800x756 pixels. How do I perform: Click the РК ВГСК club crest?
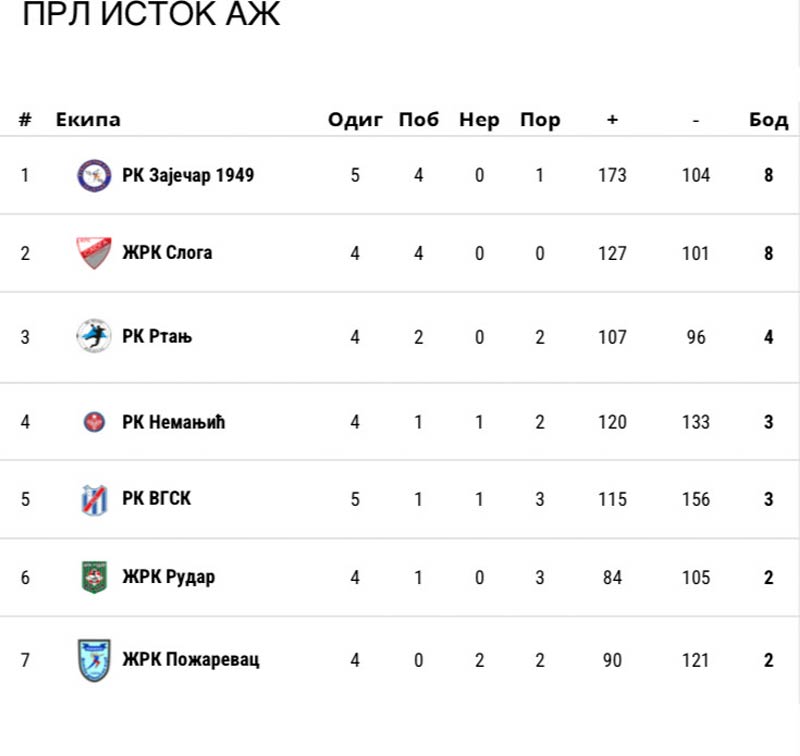click(x=94, y=499)
